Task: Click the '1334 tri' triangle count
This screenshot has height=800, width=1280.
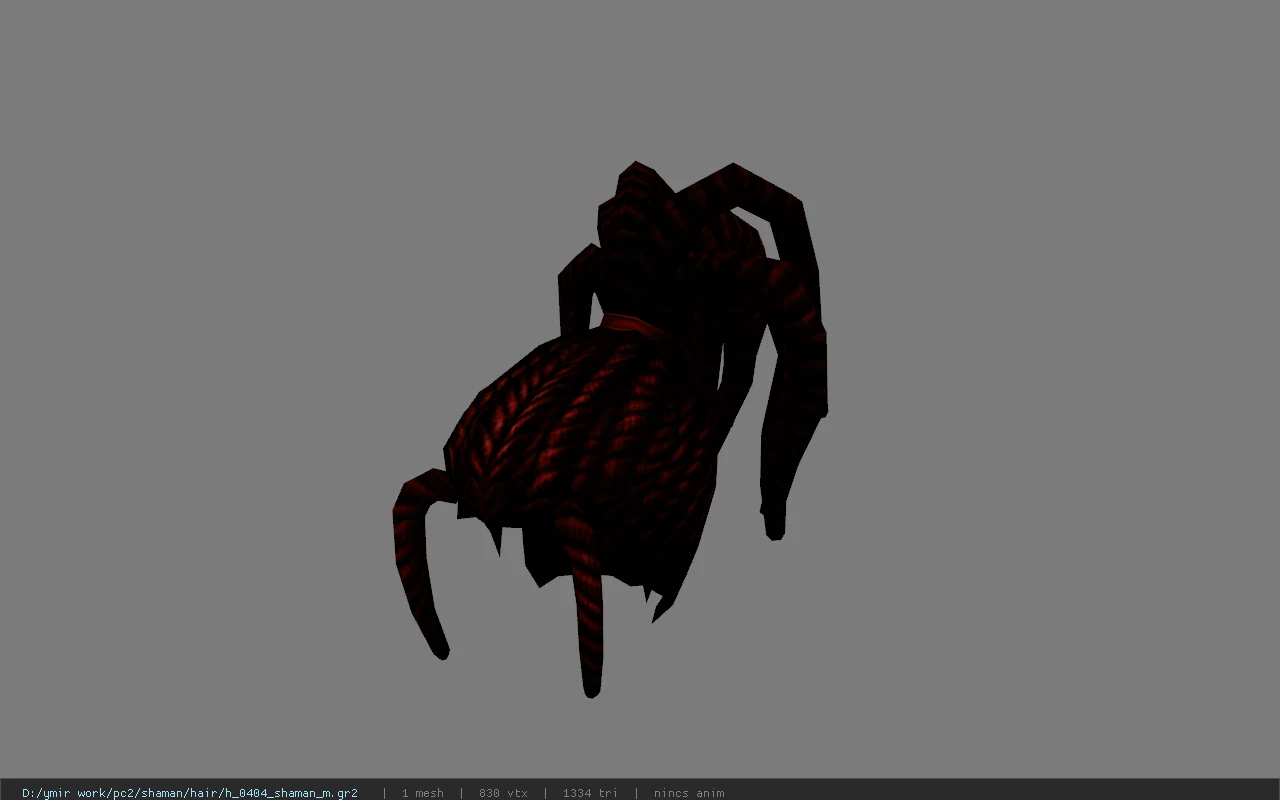Action: point(590,793)
